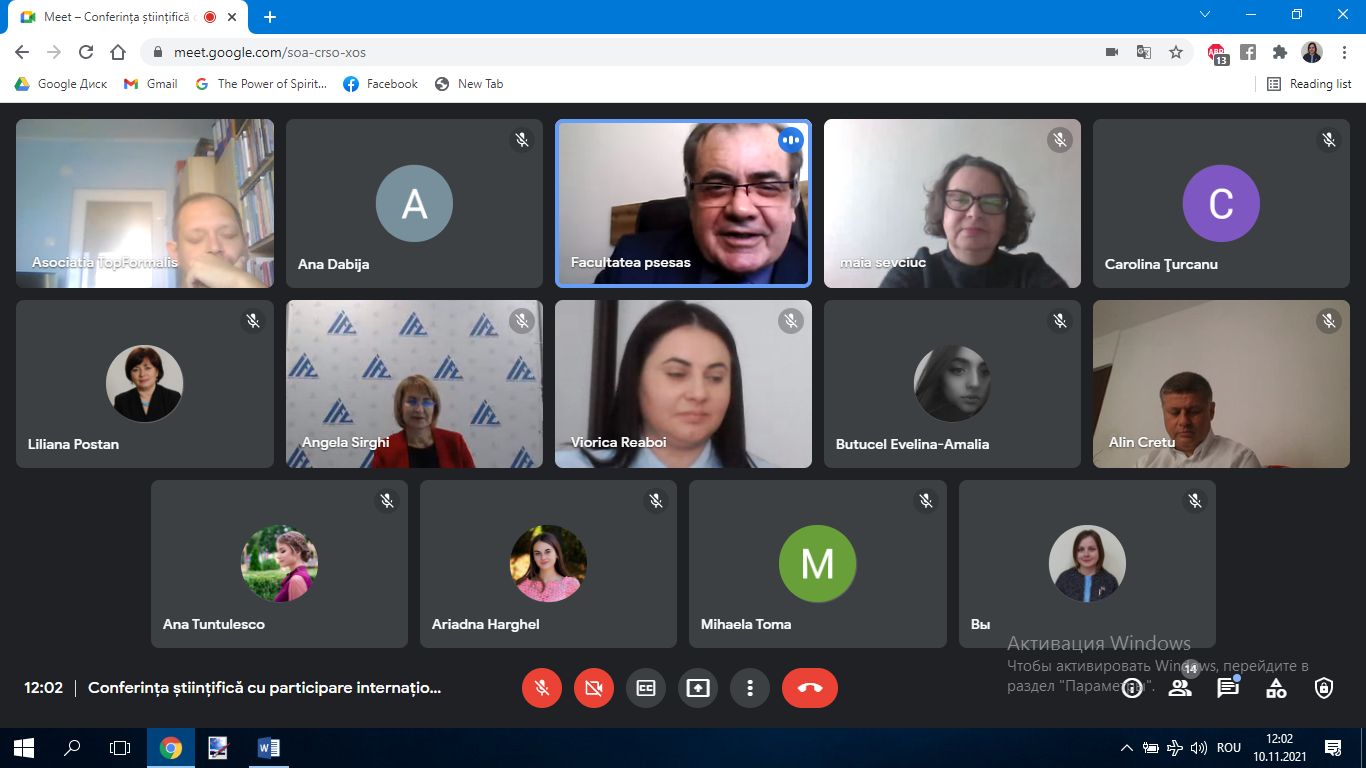Open host controls lock icon
The image size is (1366, 768).
click(1324, 688)
